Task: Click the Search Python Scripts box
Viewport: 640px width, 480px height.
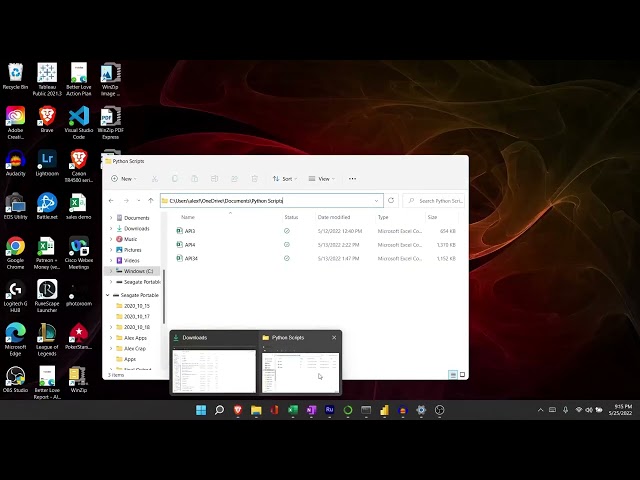Action: coord(434,201)
